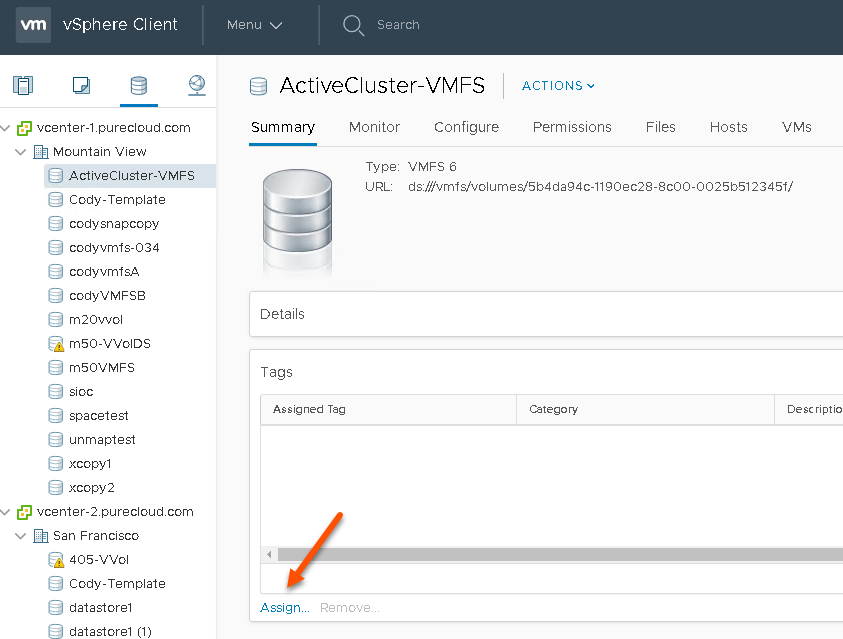Click the m50VMFS datastore icon
The height and width of the screenshot is (639, 843).
[x=56, y=368]
